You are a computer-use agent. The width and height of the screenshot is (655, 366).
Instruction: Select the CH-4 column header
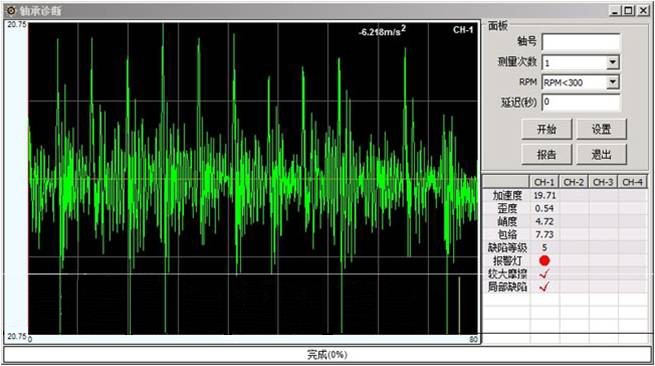632,182
